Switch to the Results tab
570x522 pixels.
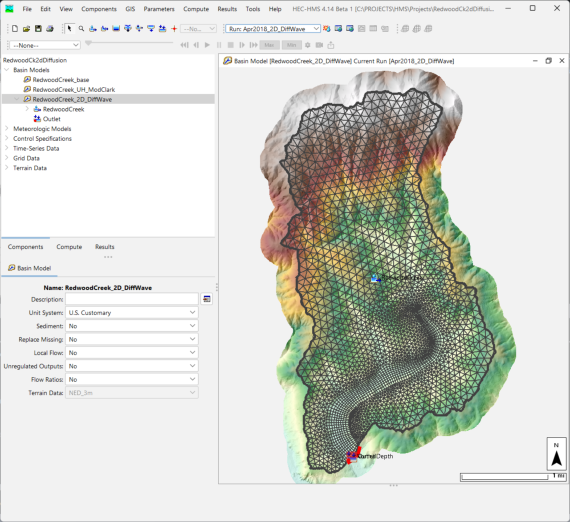[x=105, y=247]
